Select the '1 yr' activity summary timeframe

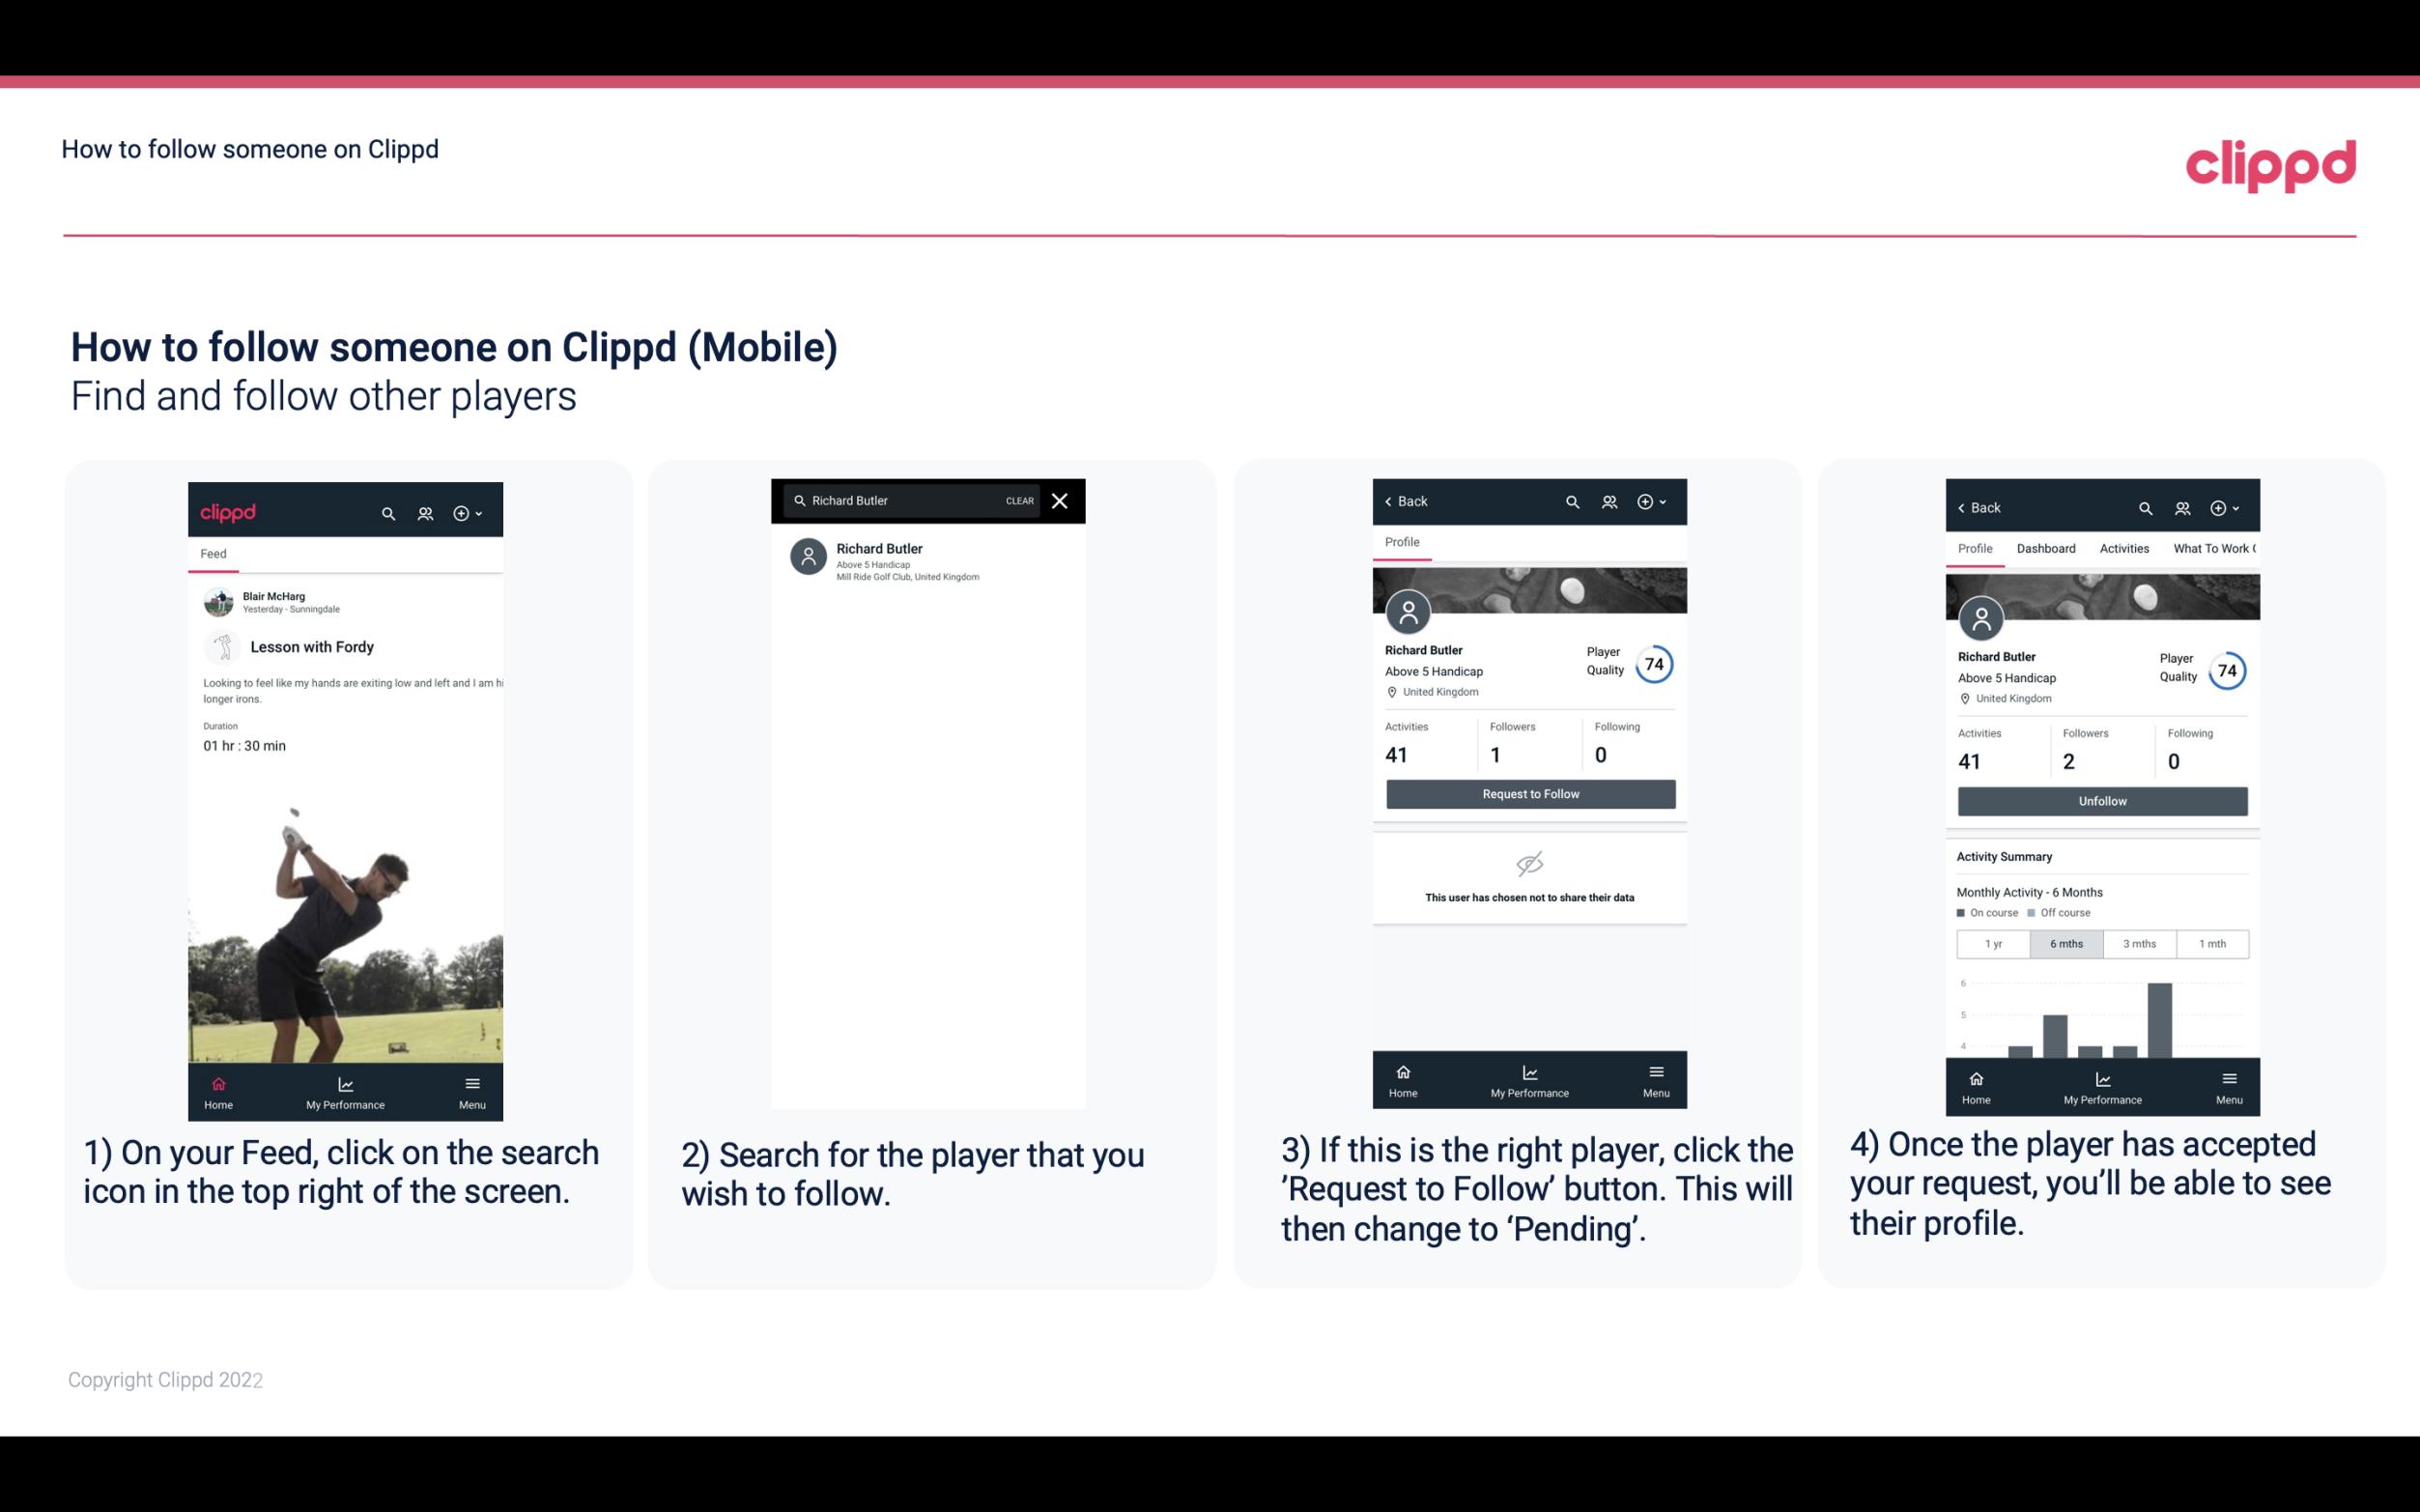pos(1993,942)
